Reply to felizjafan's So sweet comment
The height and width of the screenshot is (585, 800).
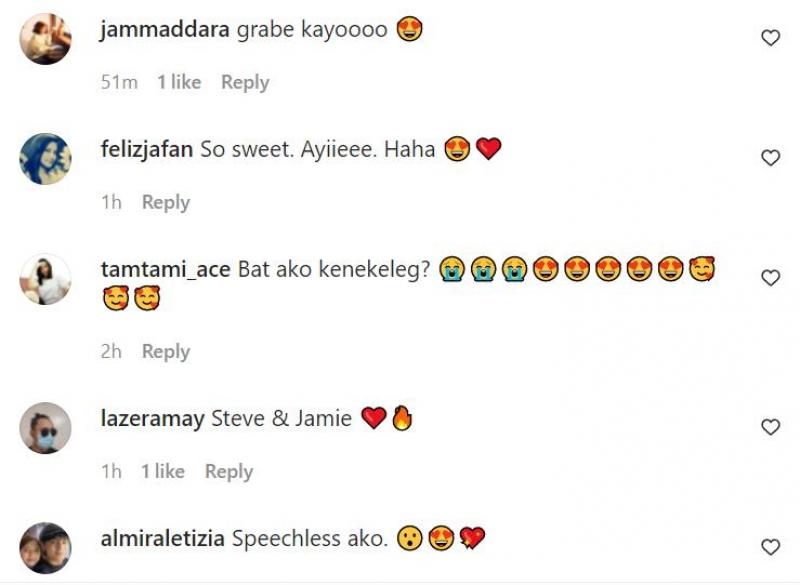click(x=166, y=202)
